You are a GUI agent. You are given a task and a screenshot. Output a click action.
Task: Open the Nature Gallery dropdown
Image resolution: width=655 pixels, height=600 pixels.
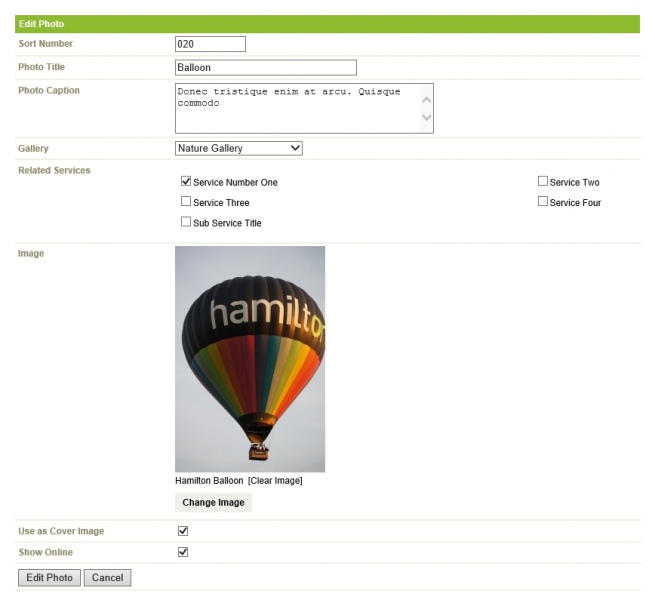239,148
